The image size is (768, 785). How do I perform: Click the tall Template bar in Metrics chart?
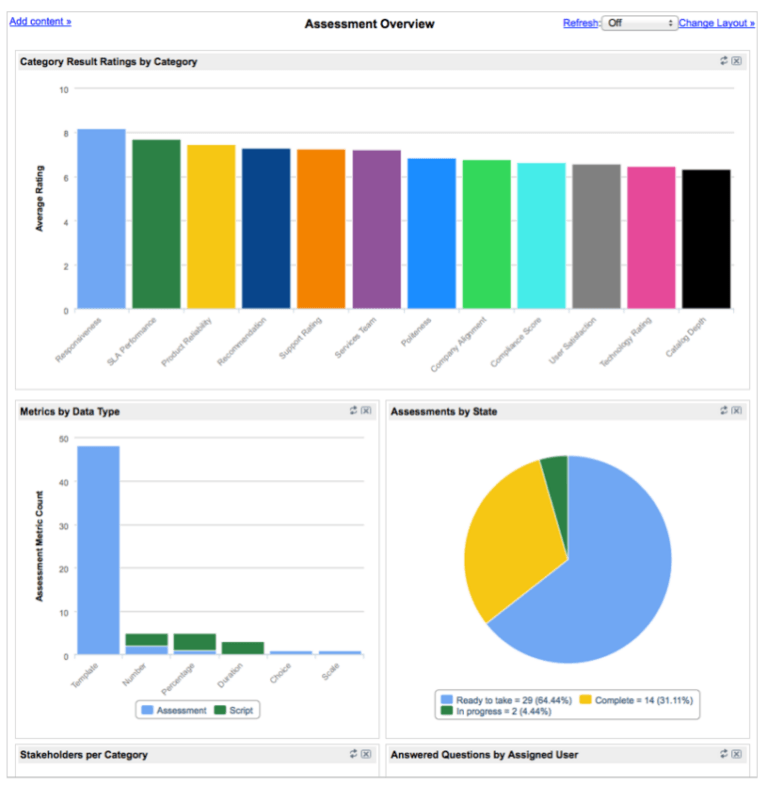pyautogui.click(x=98, y=550)
